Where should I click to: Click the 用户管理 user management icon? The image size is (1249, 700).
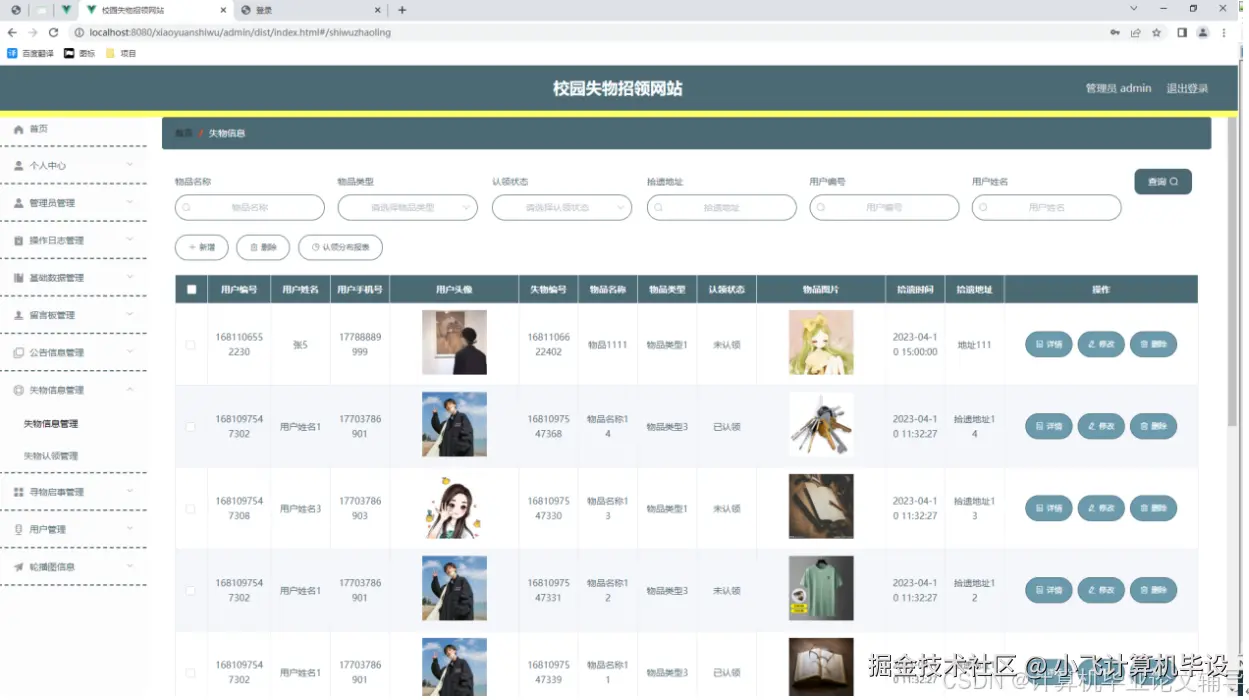coord(18,528)
